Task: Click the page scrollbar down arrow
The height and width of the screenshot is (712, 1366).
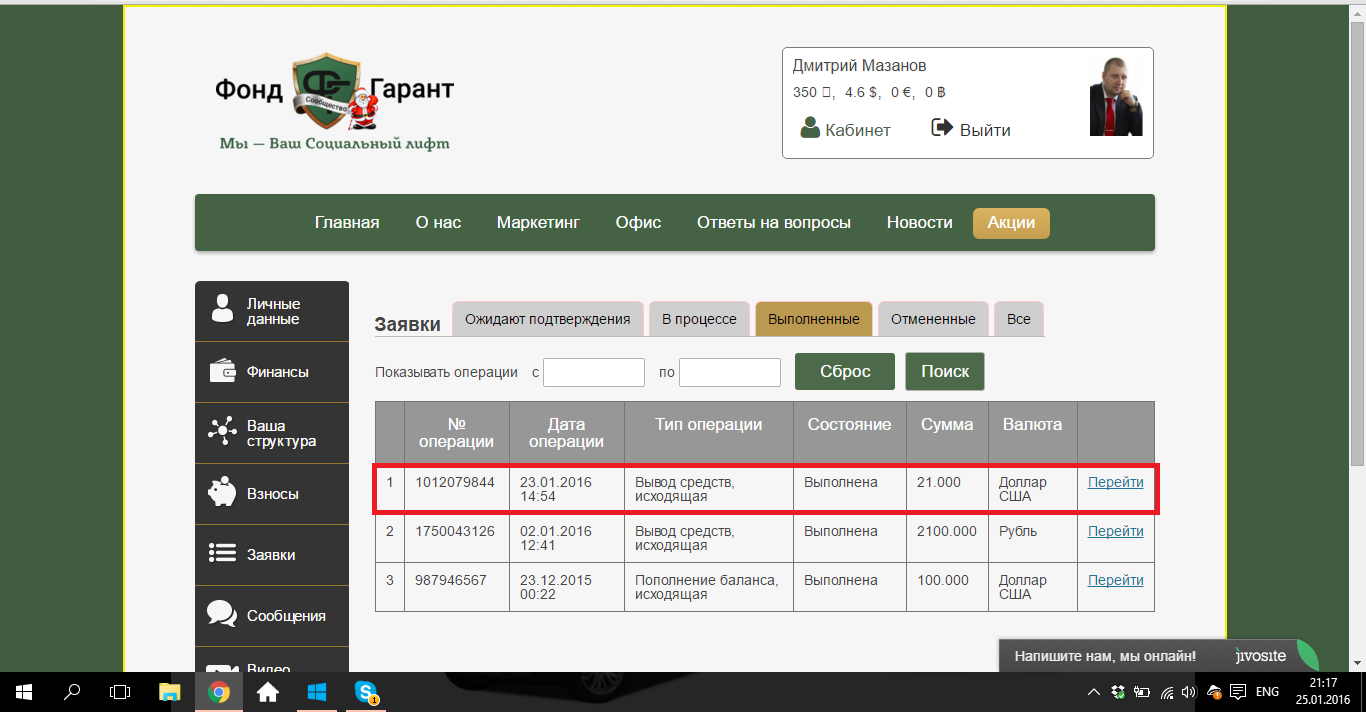Action: pos(1357,663)
